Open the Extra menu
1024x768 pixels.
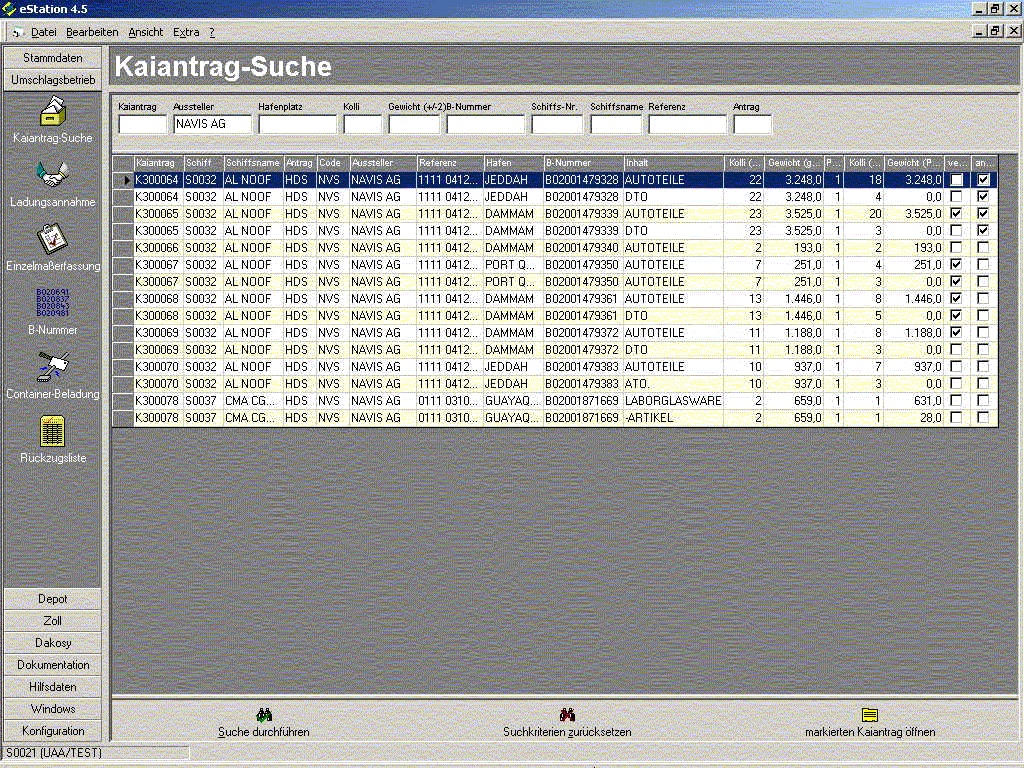[186, 32]
